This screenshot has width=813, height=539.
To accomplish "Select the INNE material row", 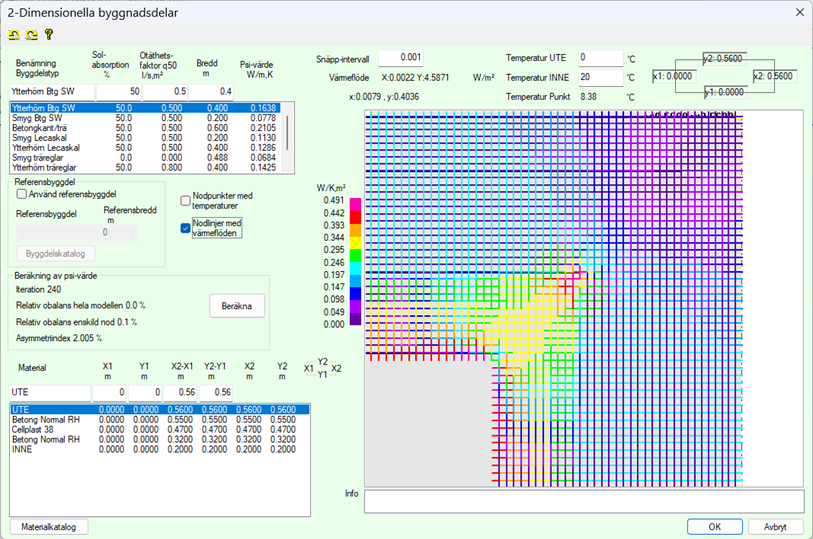I will click(x=20, y=449).
